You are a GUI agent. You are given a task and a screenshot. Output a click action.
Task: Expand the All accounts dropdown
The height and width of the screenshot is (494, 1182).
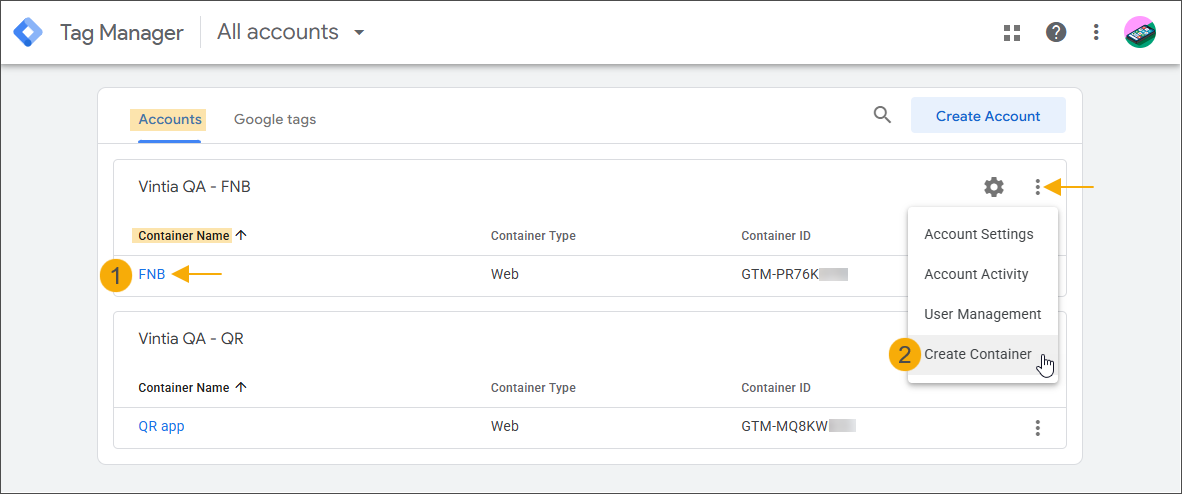[291, 32]
